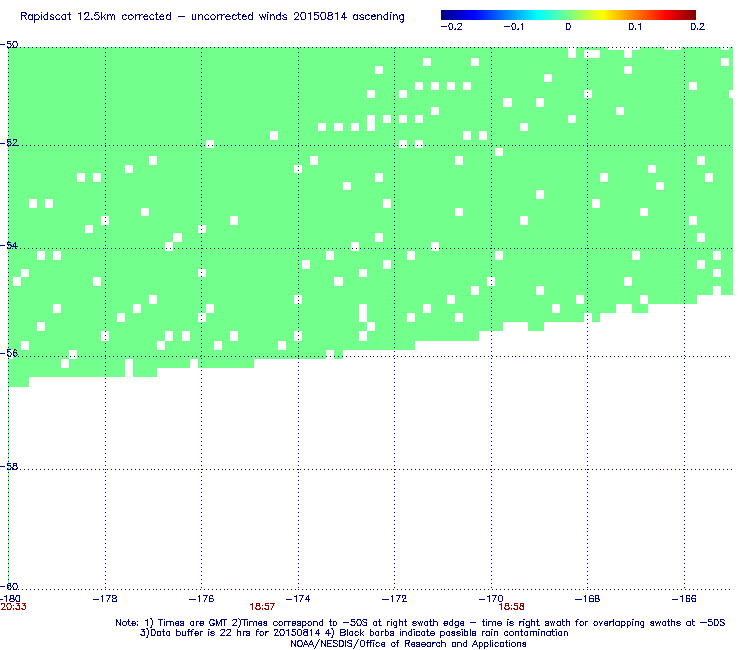Click the -166 longitude axis label
740x650 pixels.
coord(684,599)
